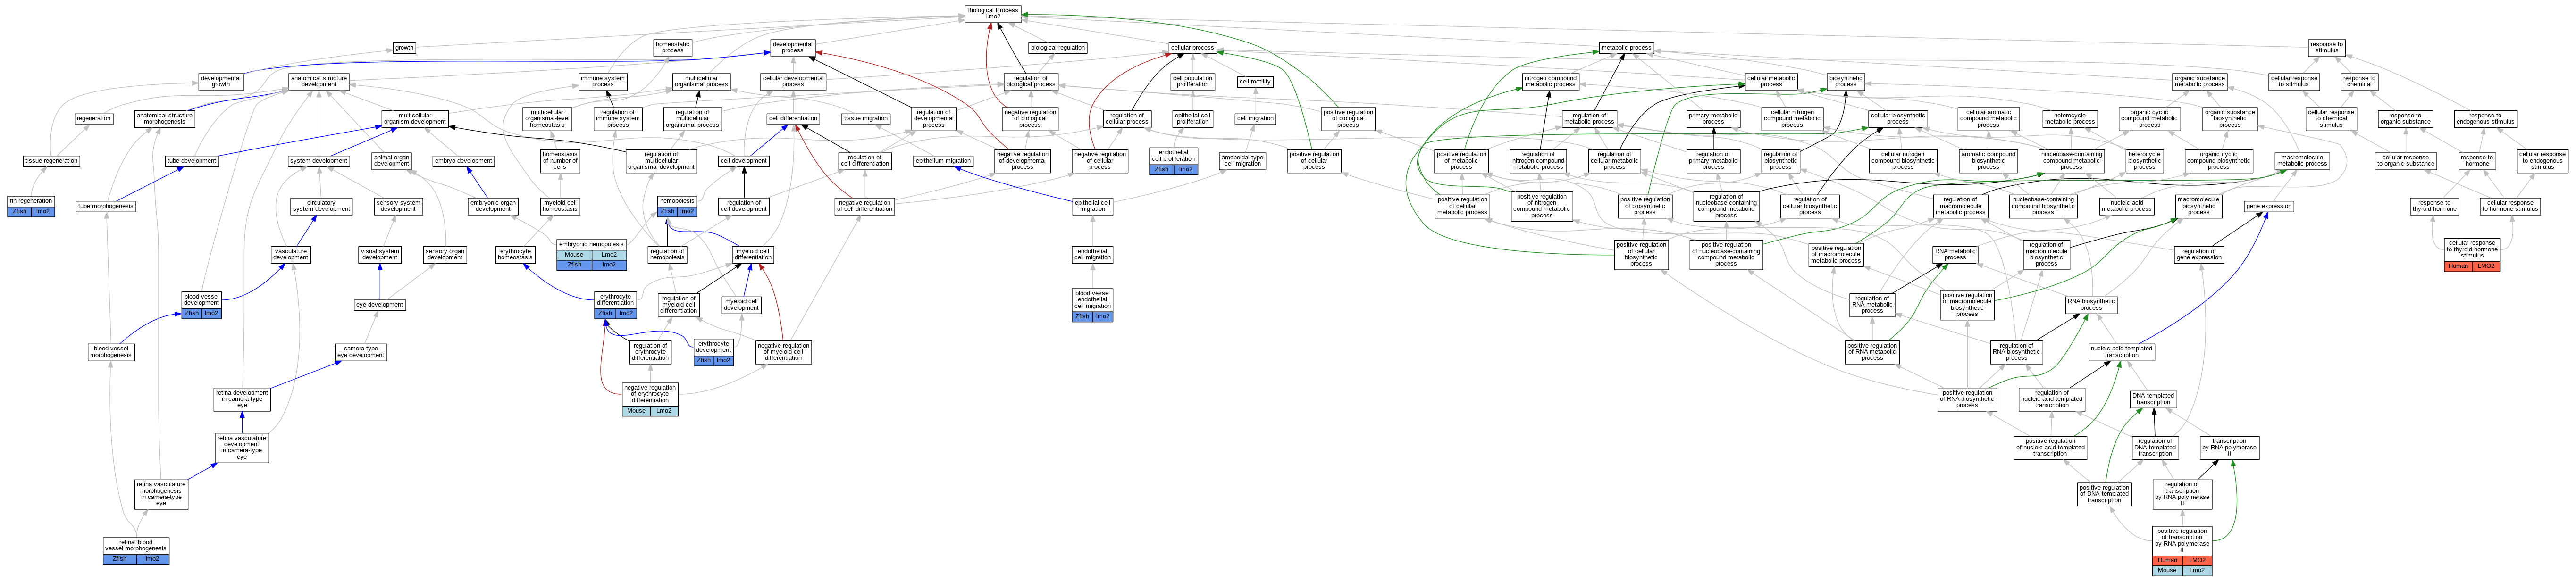The height and width of the screenshot is (581, 2576).
Task: Select the 'erythrocyte development' node
Action: (x=713, y=352)
